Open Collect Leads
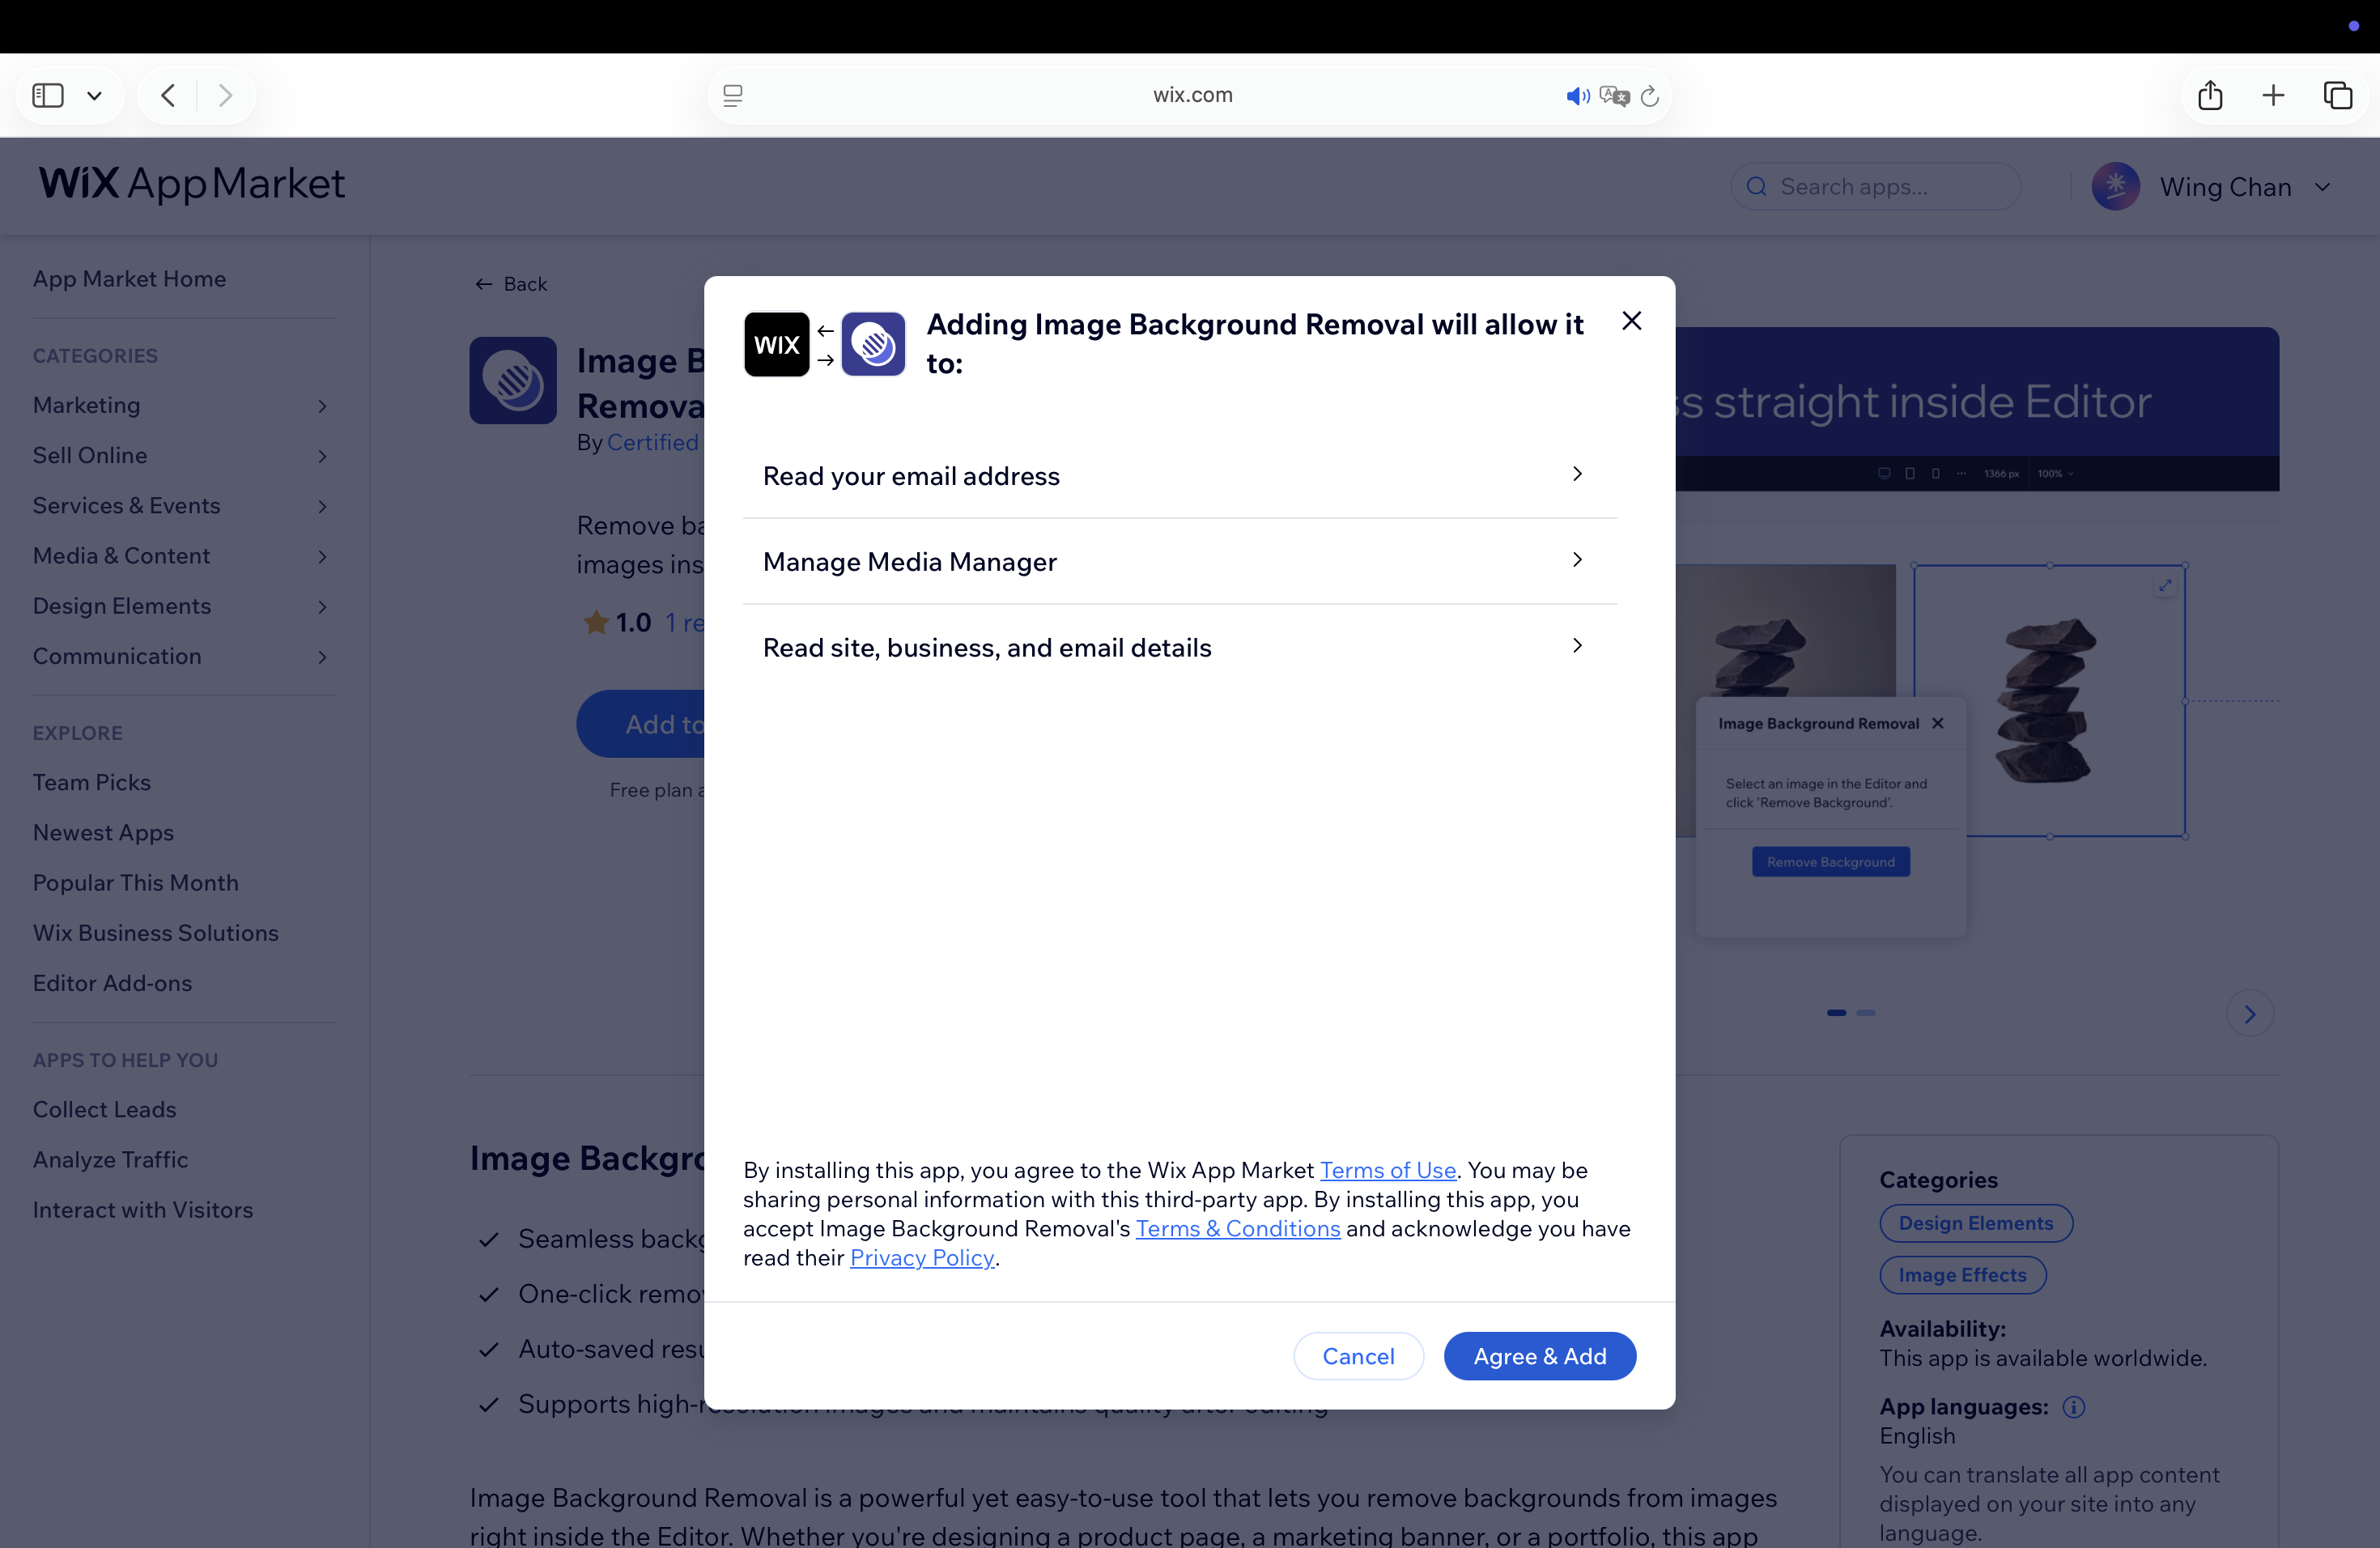The image size is (2380, 1548). (104, 1109)
